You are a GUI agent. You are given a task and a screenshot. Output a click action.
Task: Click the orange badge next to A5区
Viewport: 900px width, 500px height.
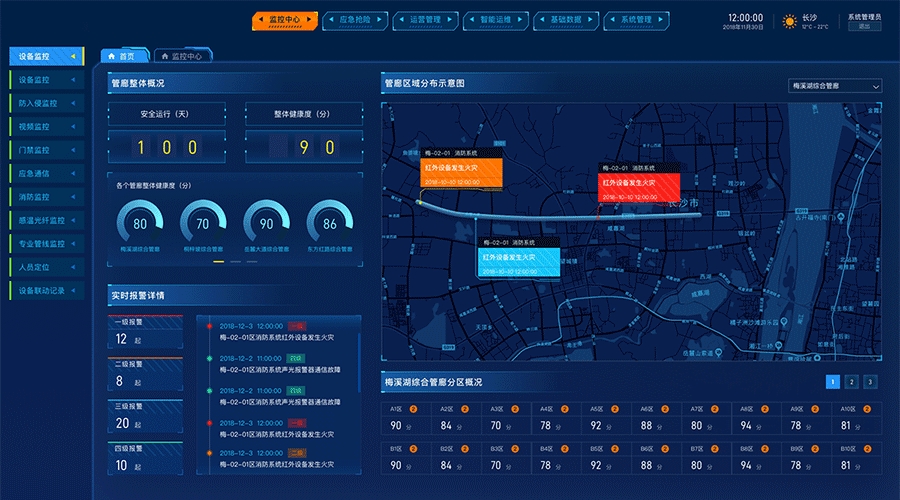[615, 409]
